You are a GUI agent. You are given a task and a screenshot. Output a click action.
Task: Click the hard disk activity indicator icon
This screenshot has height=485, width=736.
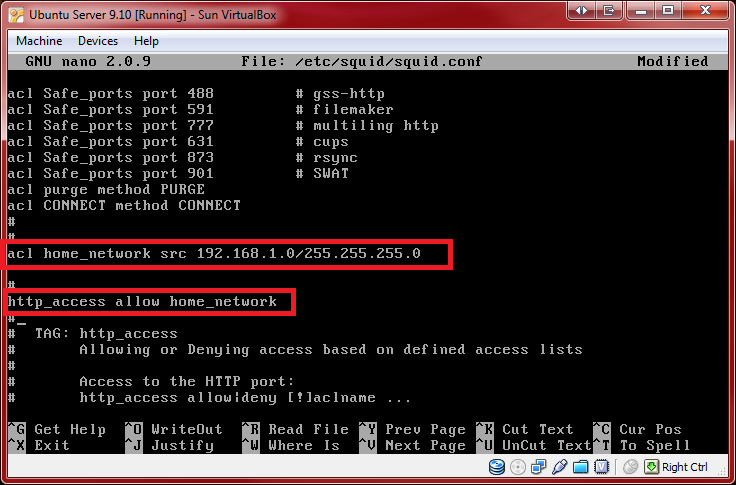pos(497,467)
